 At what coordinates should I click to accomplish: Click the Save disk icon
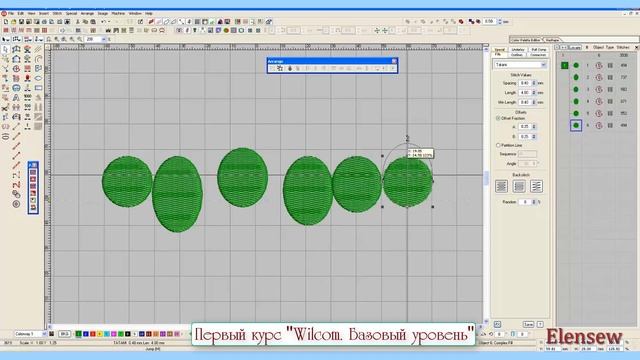pos(22,22)
